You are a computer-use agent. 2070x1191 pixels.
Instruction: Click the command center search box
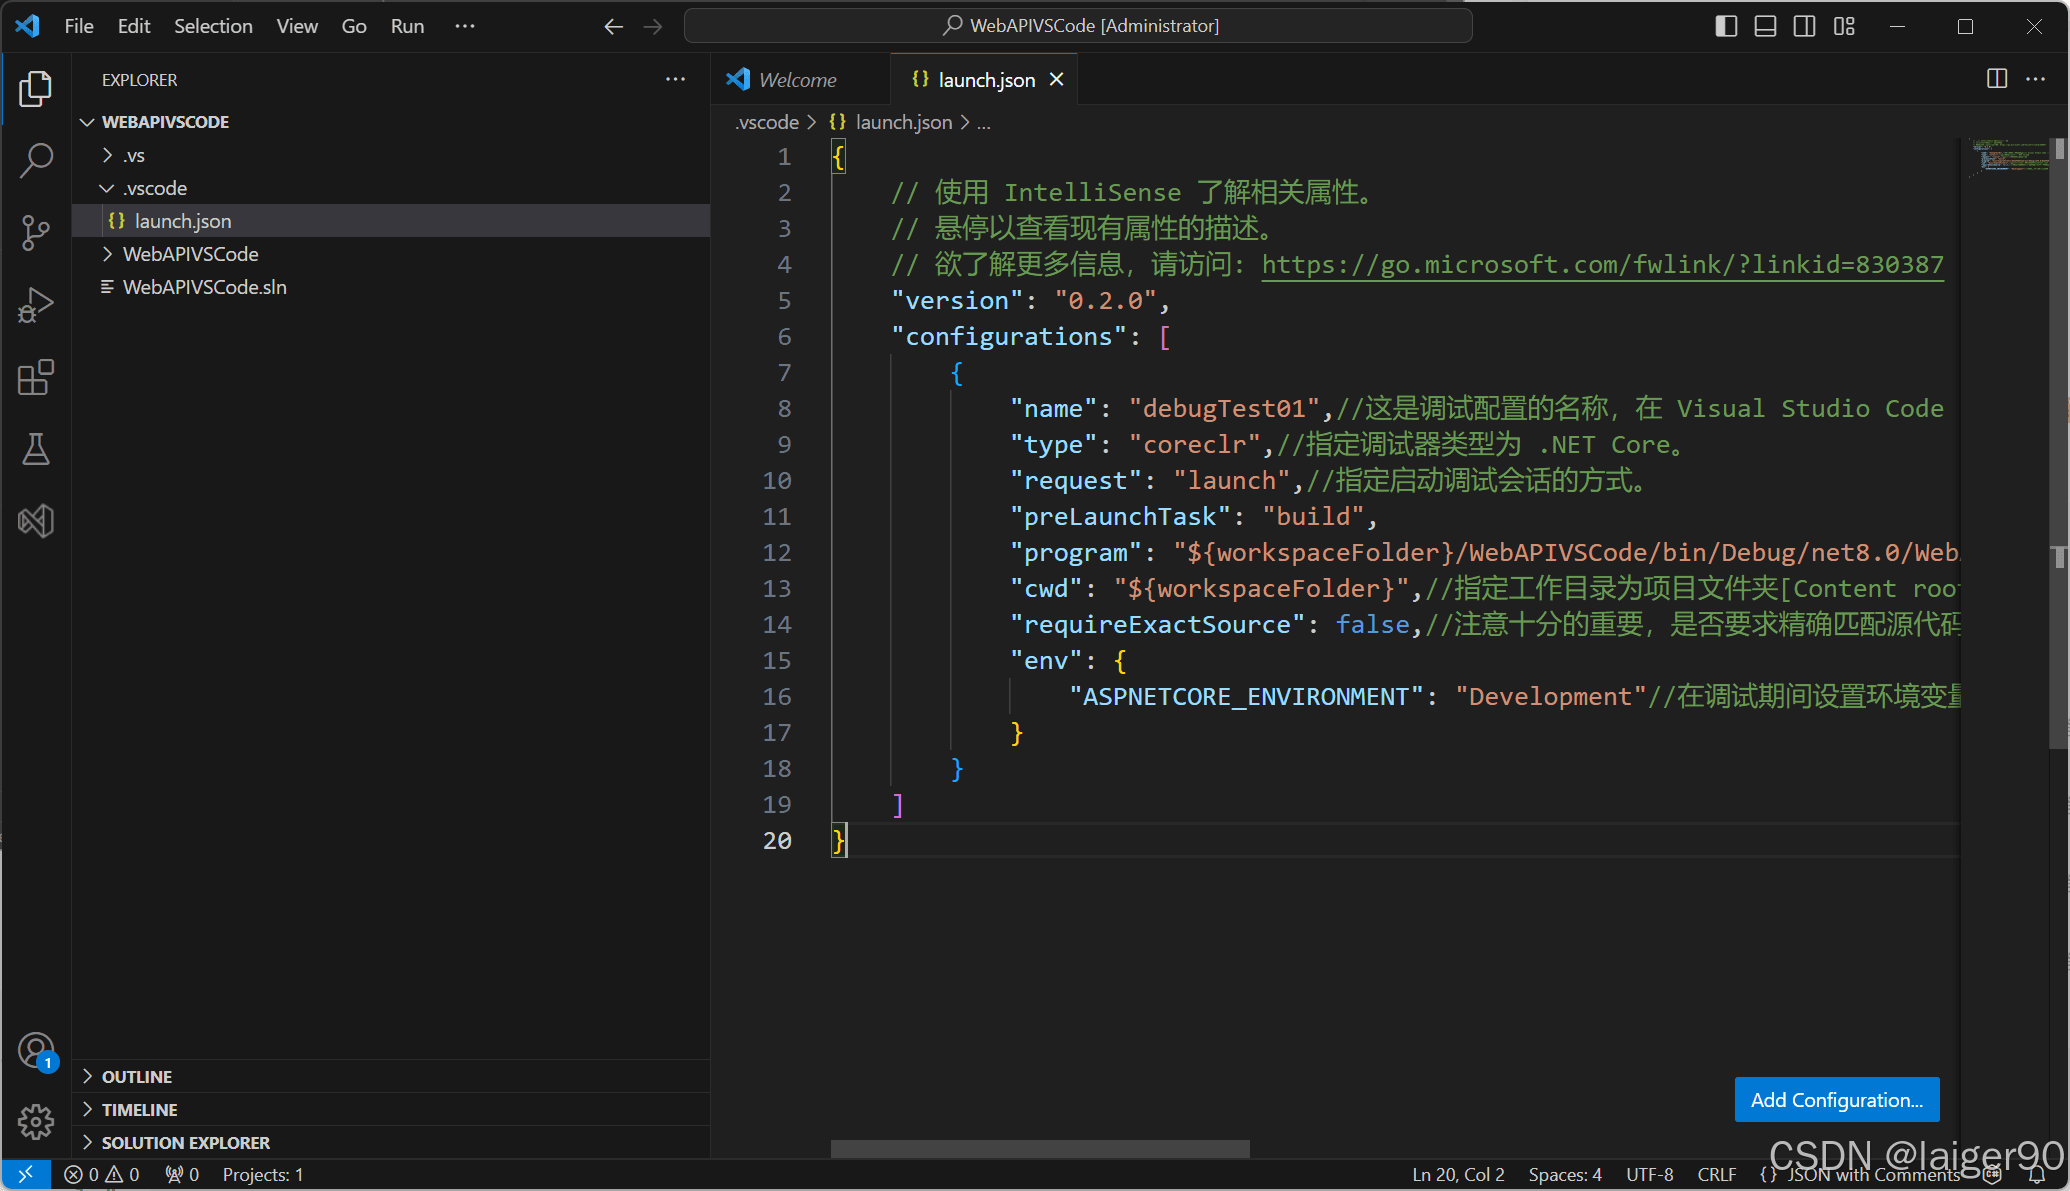pos(1078,26)
